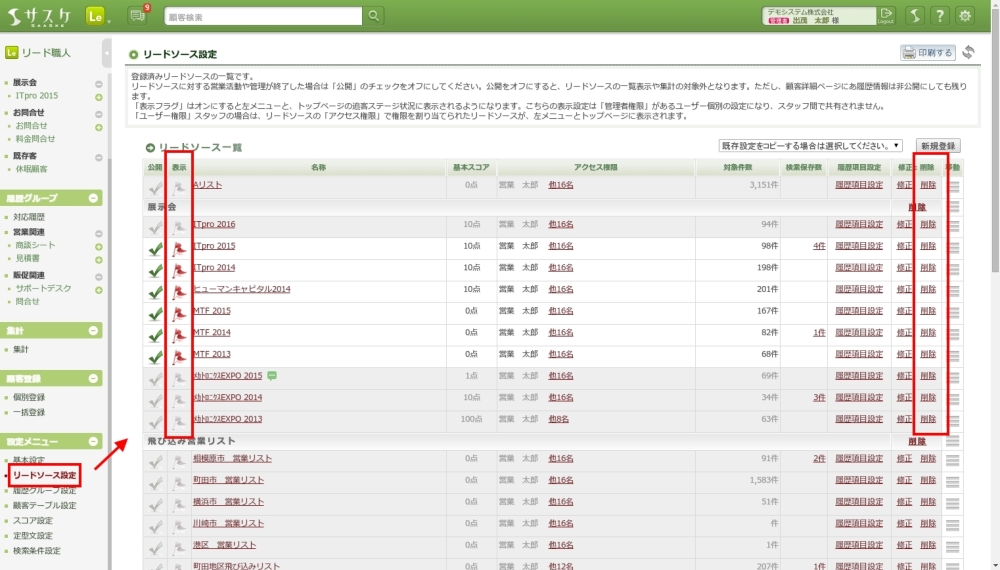Click 履歴項目設定 link for MTF 2015
Viewport: 1000px width, 570px height.
click(x=859, y=311)
